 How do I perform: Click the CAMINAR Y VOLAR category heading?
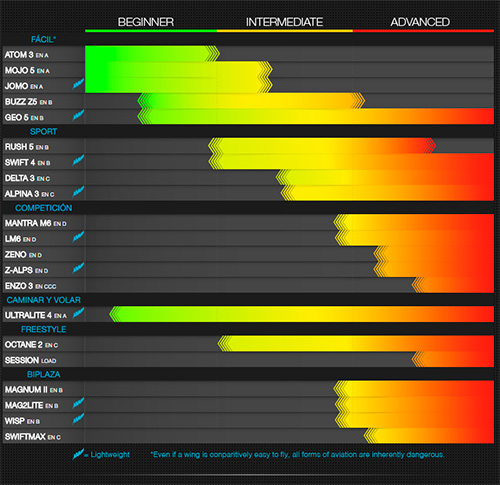tap(43, 300)
